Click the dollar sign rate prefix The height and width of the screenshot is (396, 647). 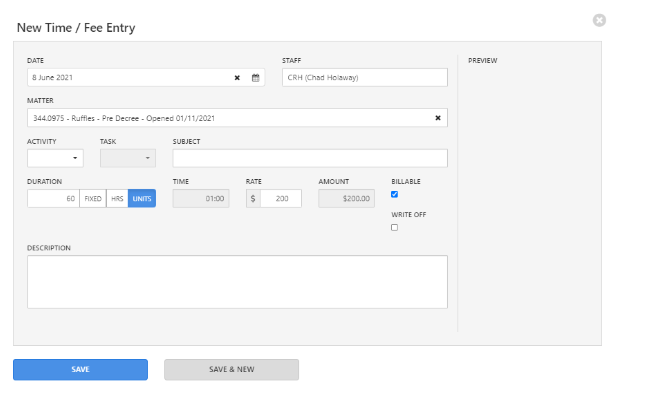[x=253, y=198]
